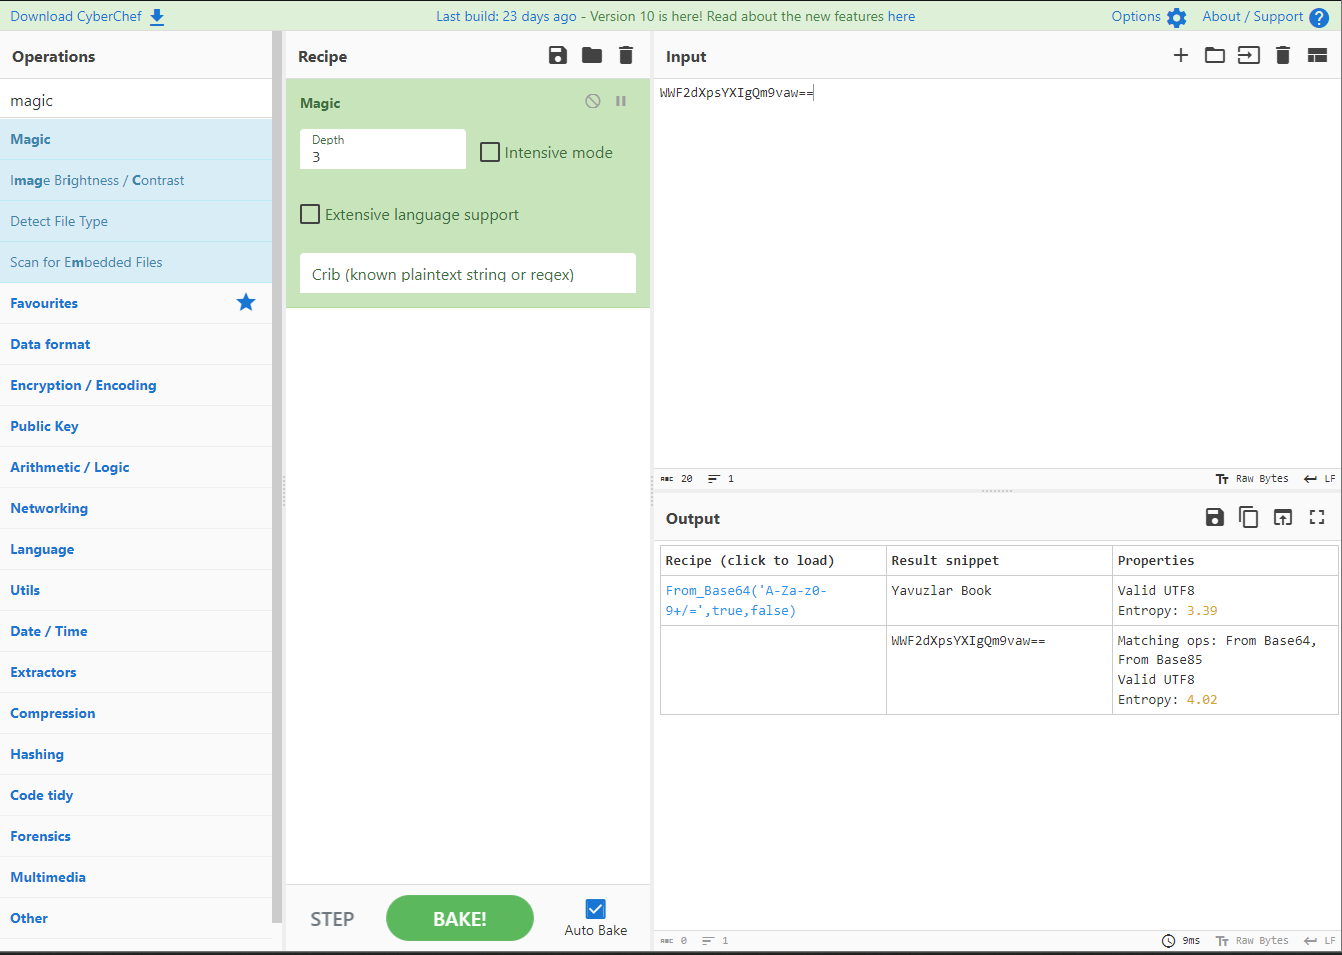1342x955 pixels.
Task: Click the Crib plaintext input field
Action: coord(468,274)
